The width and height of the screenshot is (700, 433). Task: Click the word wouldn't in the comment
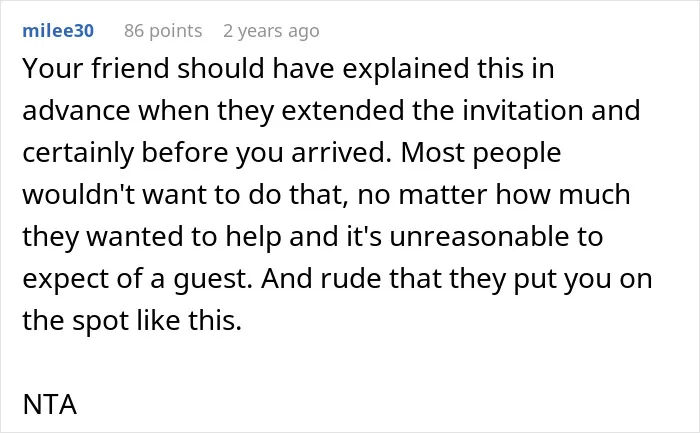click(x=79, y=195)
